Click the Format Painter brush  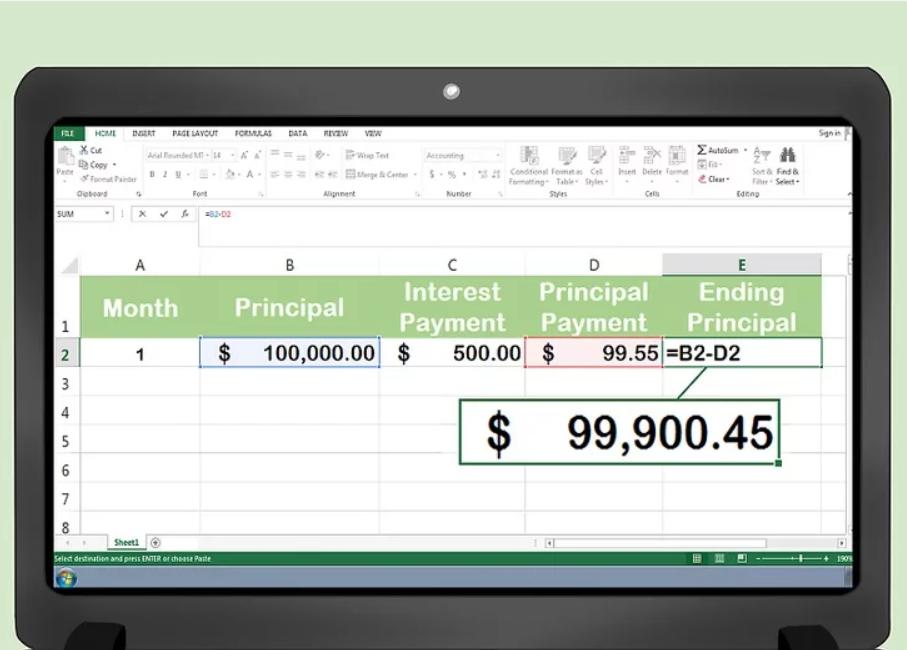pos(84,179)
